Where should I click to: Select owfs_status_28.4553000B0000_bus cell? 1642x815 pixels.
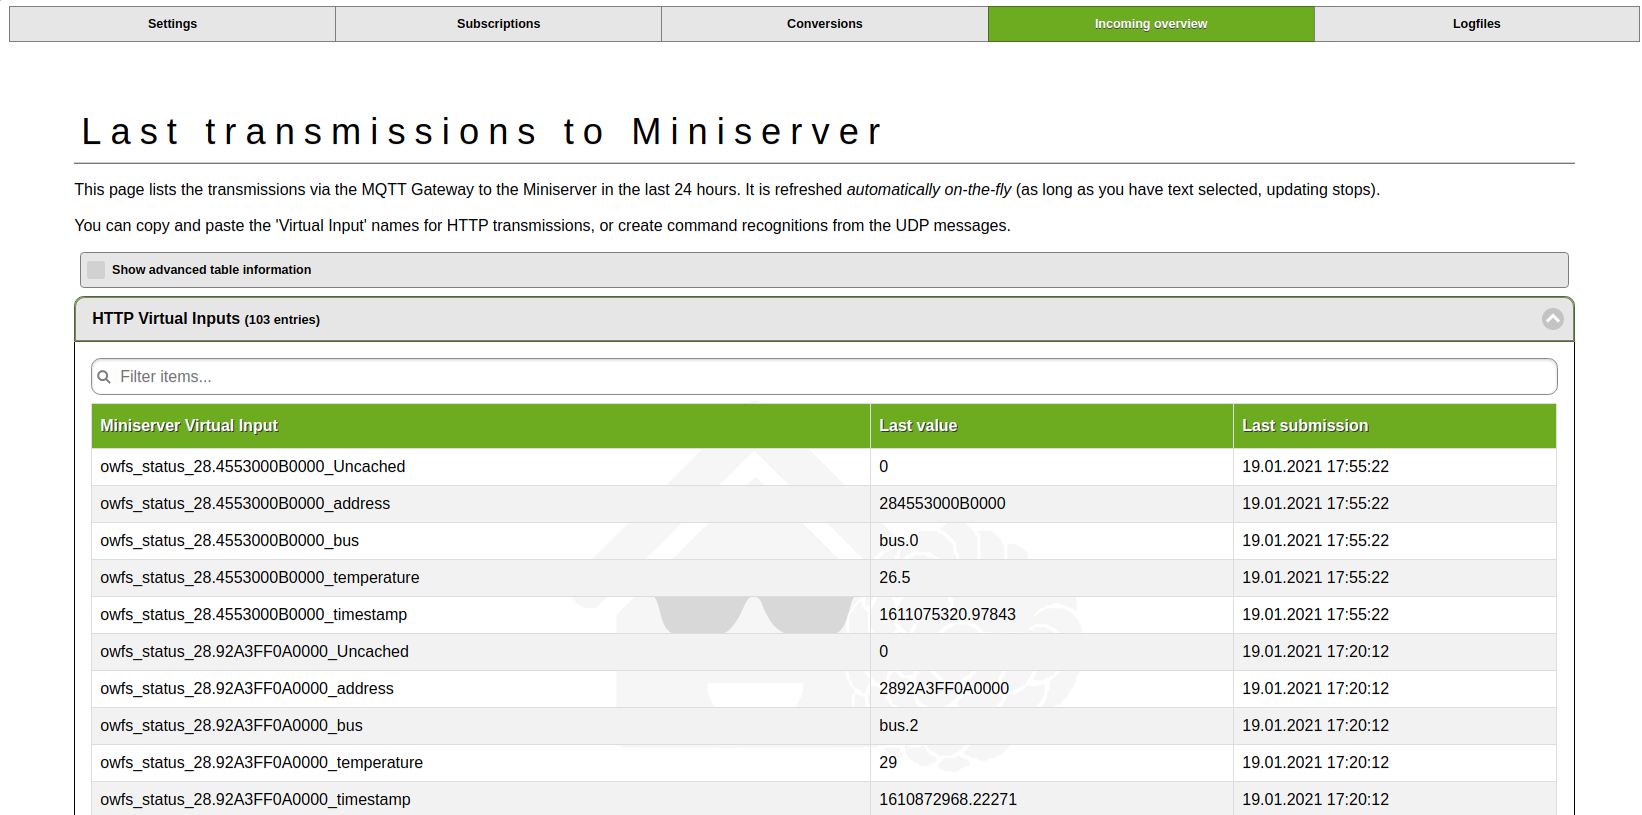point(480,541)
